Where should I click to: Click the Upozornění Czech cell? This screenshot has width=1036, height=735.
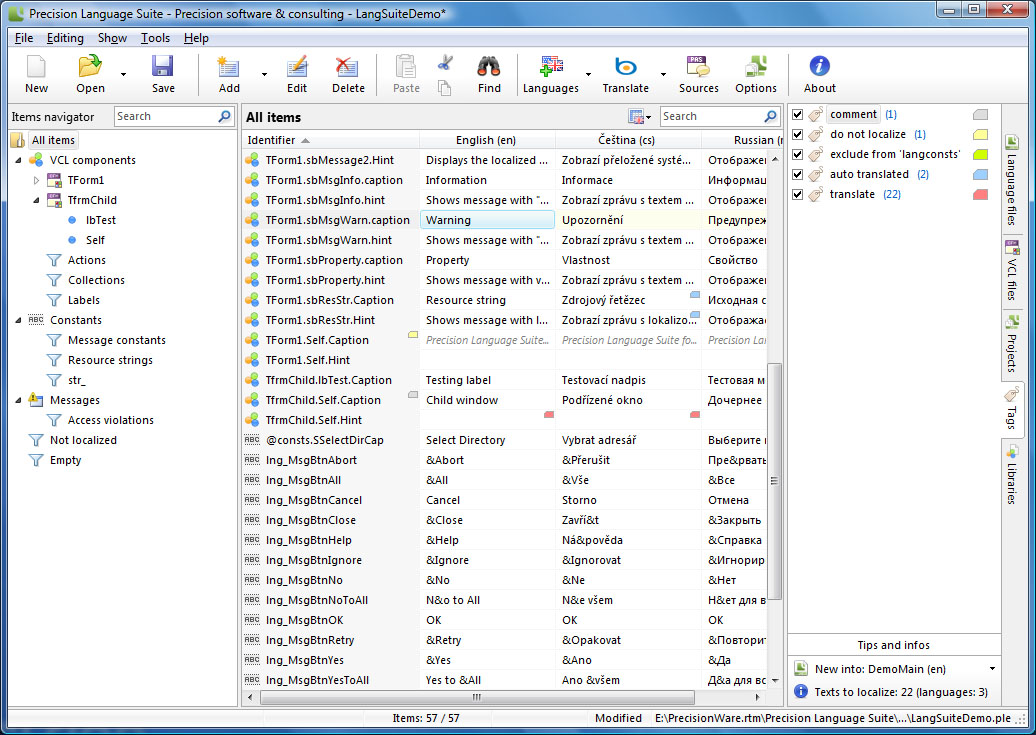[x=628, y=220]
